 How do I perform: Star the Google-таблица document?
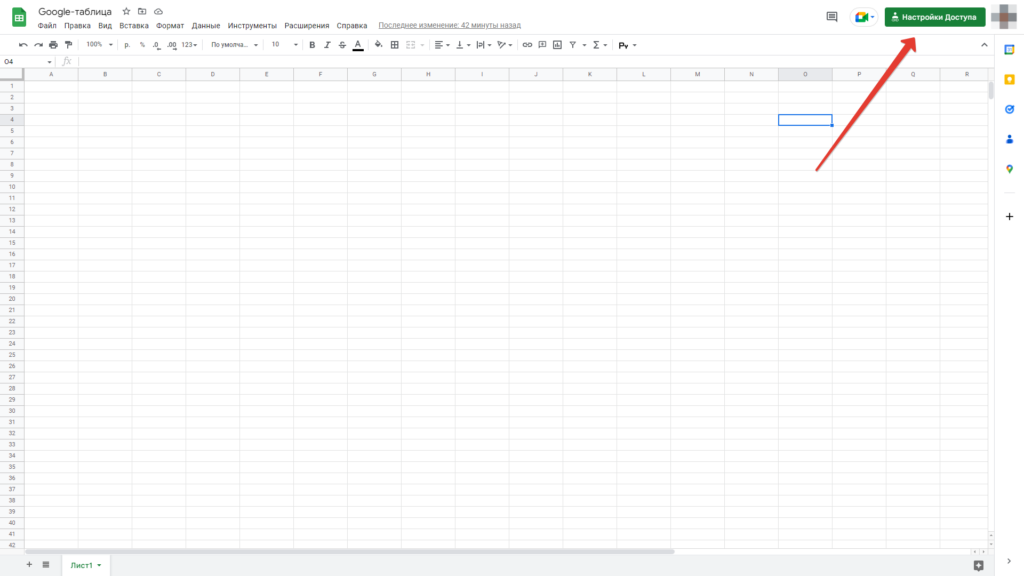(126, 11)
